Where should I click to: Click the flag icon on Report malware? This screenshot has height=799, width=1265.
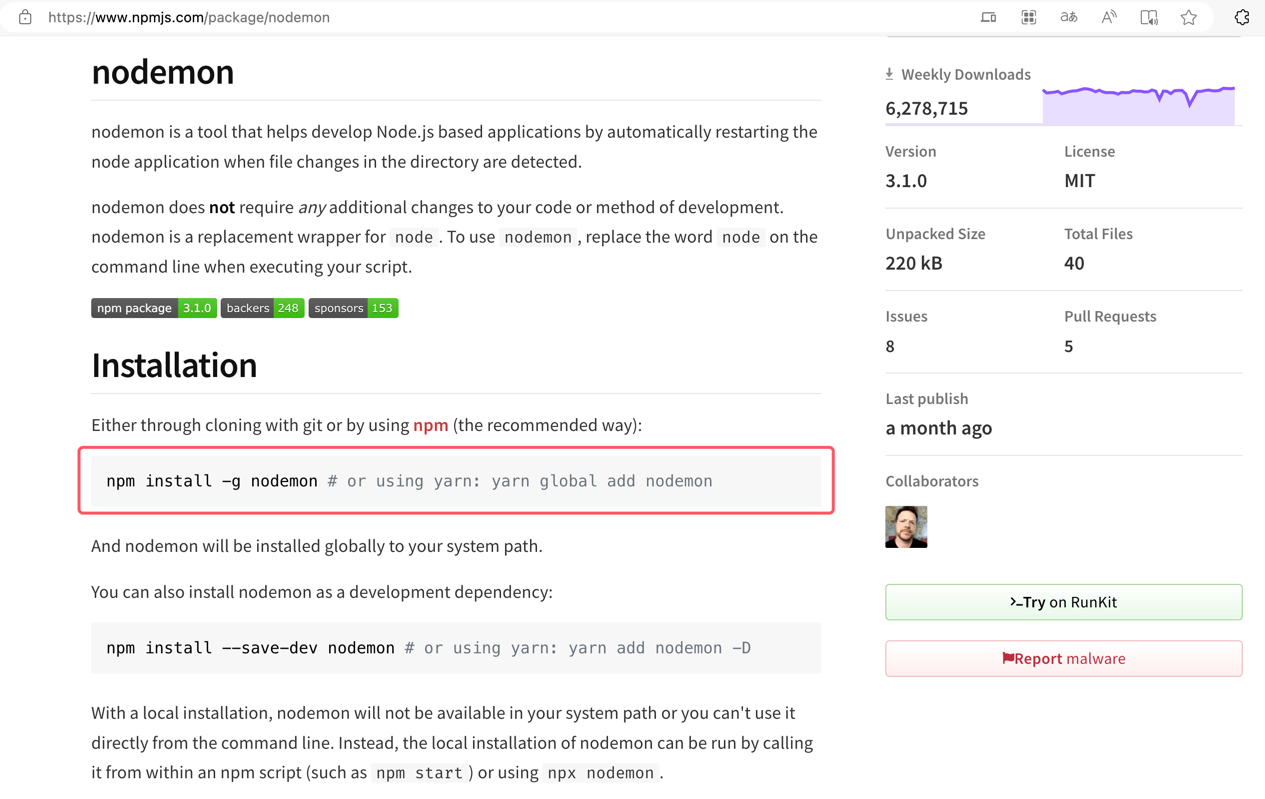(x=1008, y=658)
